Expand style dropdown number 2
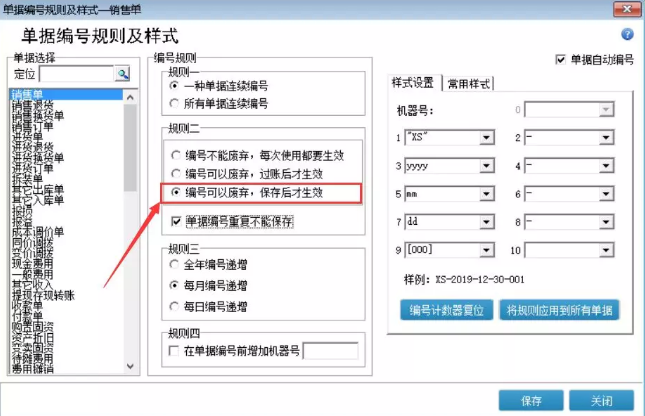Viewport: 645px width, 416px height. (606, 137)
